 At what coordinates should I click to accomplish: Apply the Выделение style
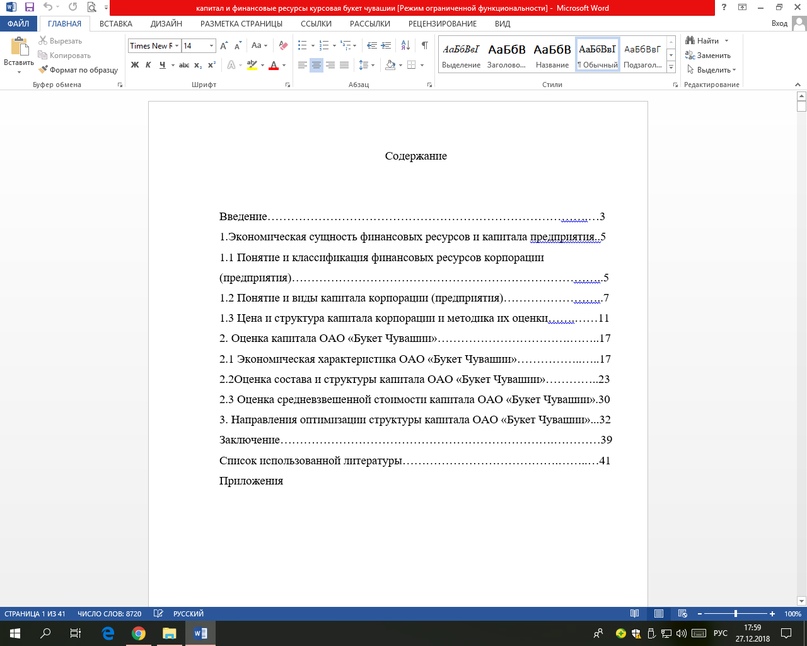click(461, 55)
